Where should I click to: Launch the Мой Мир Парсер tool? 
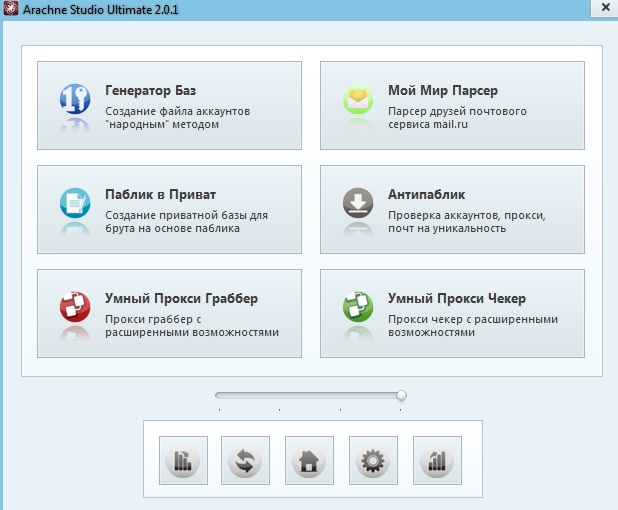pyautogui.click(x=452, y=105)
